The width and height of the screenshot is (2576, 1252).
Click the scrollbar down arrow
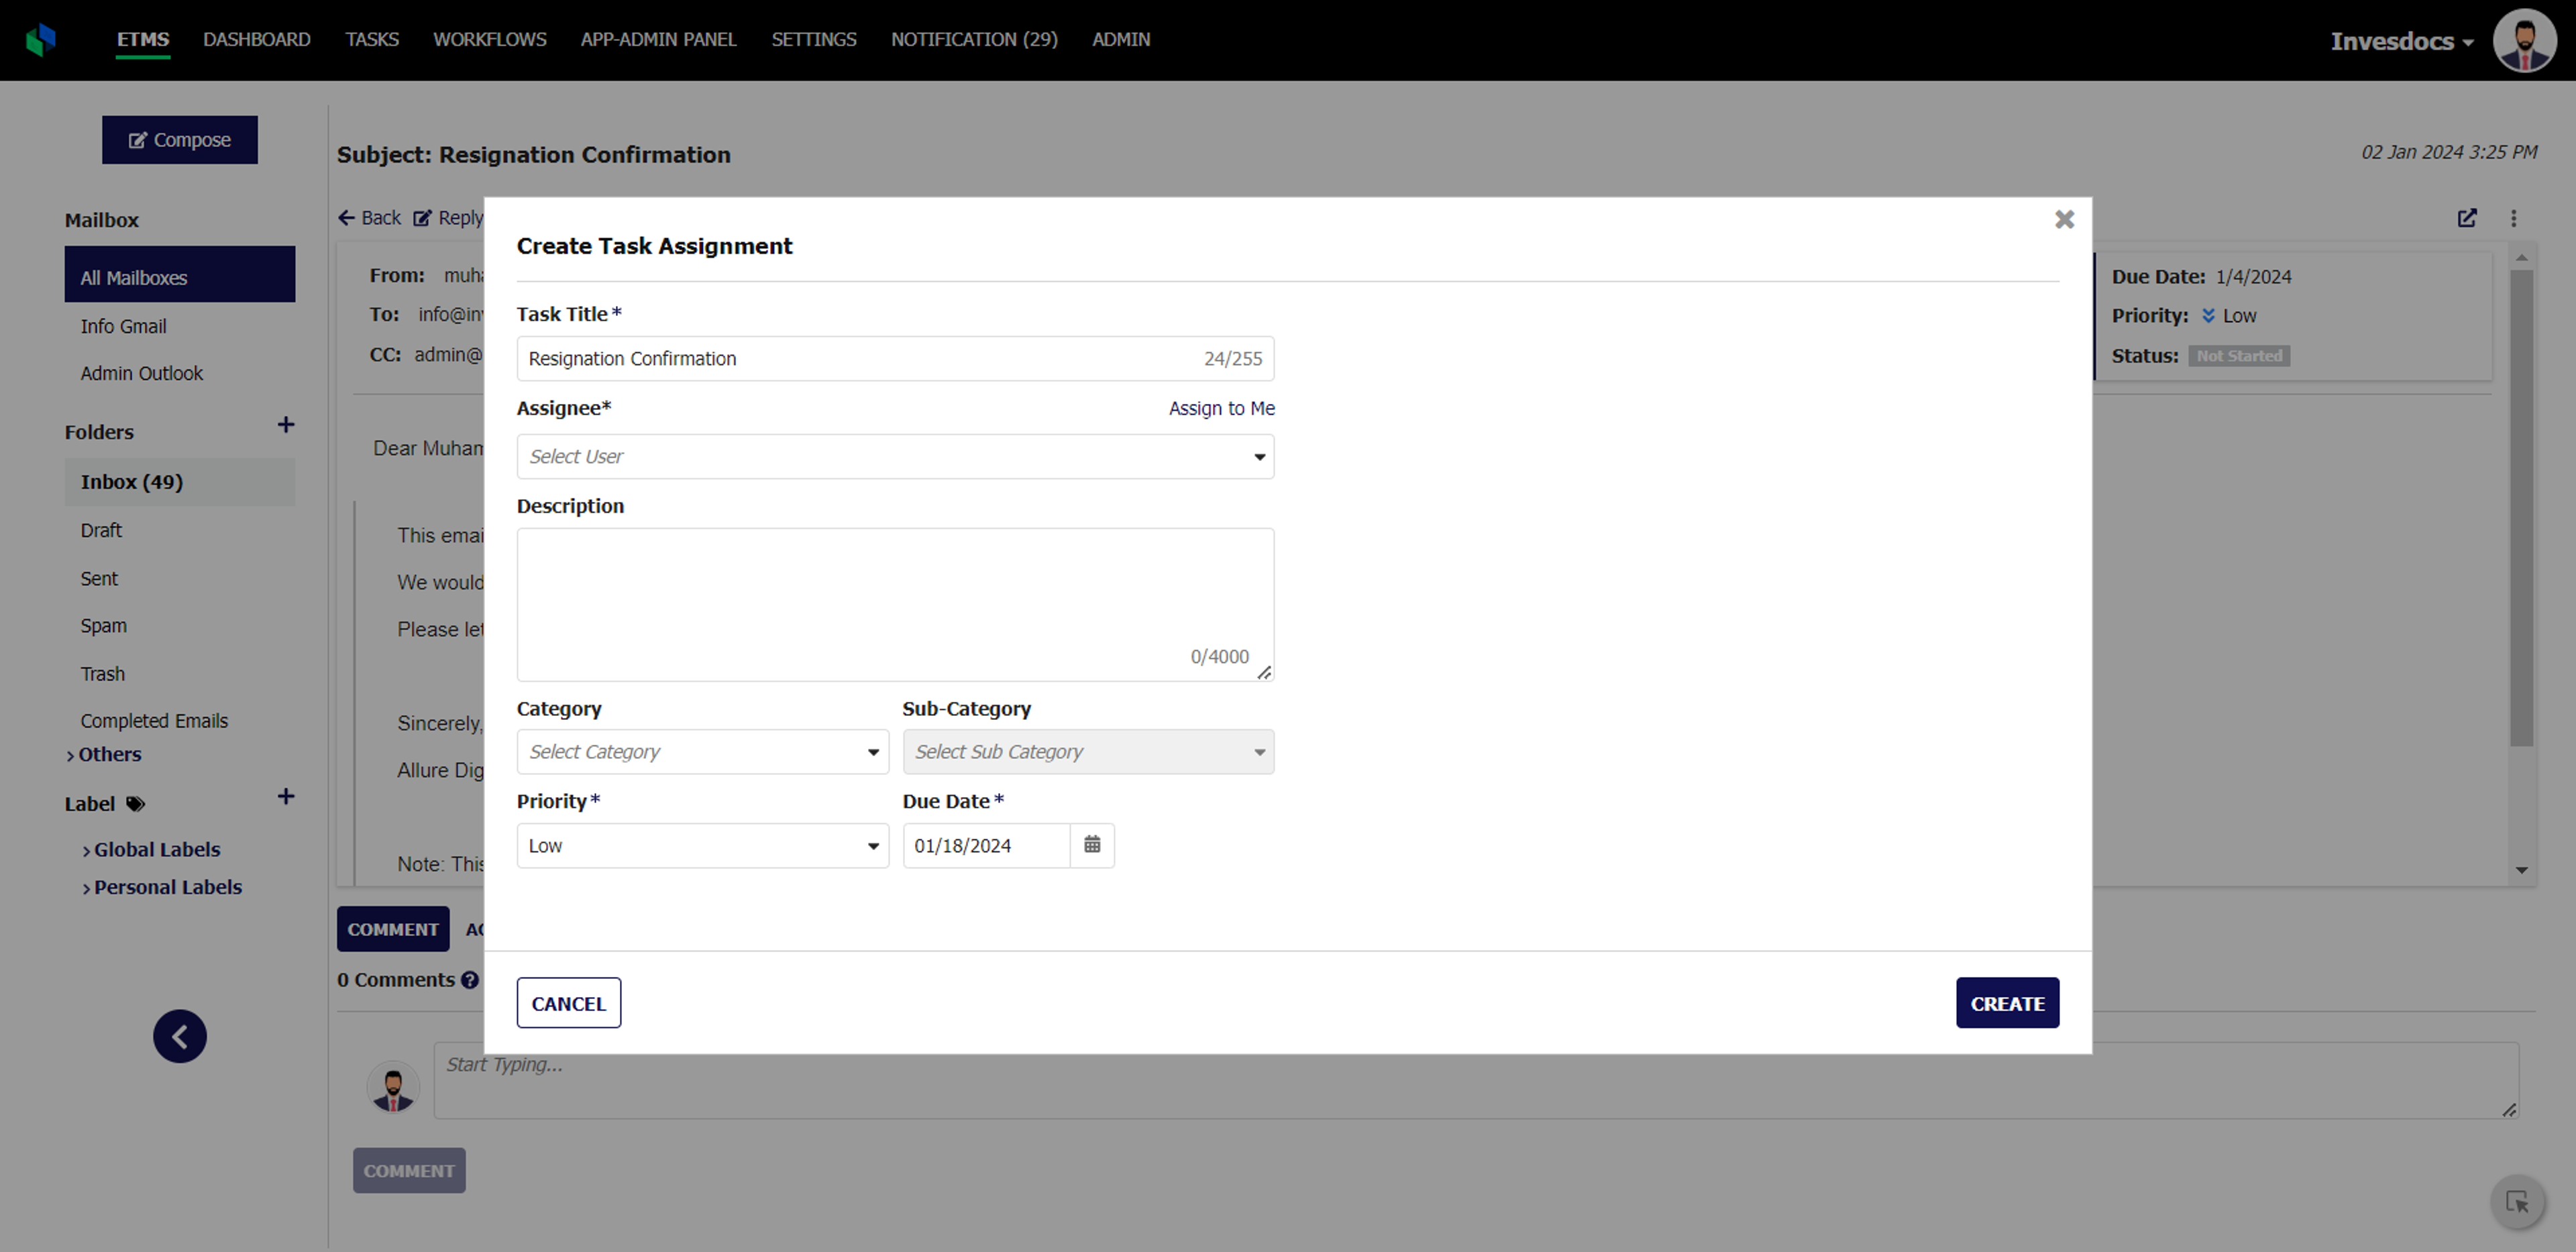(x=2521, y=870)
